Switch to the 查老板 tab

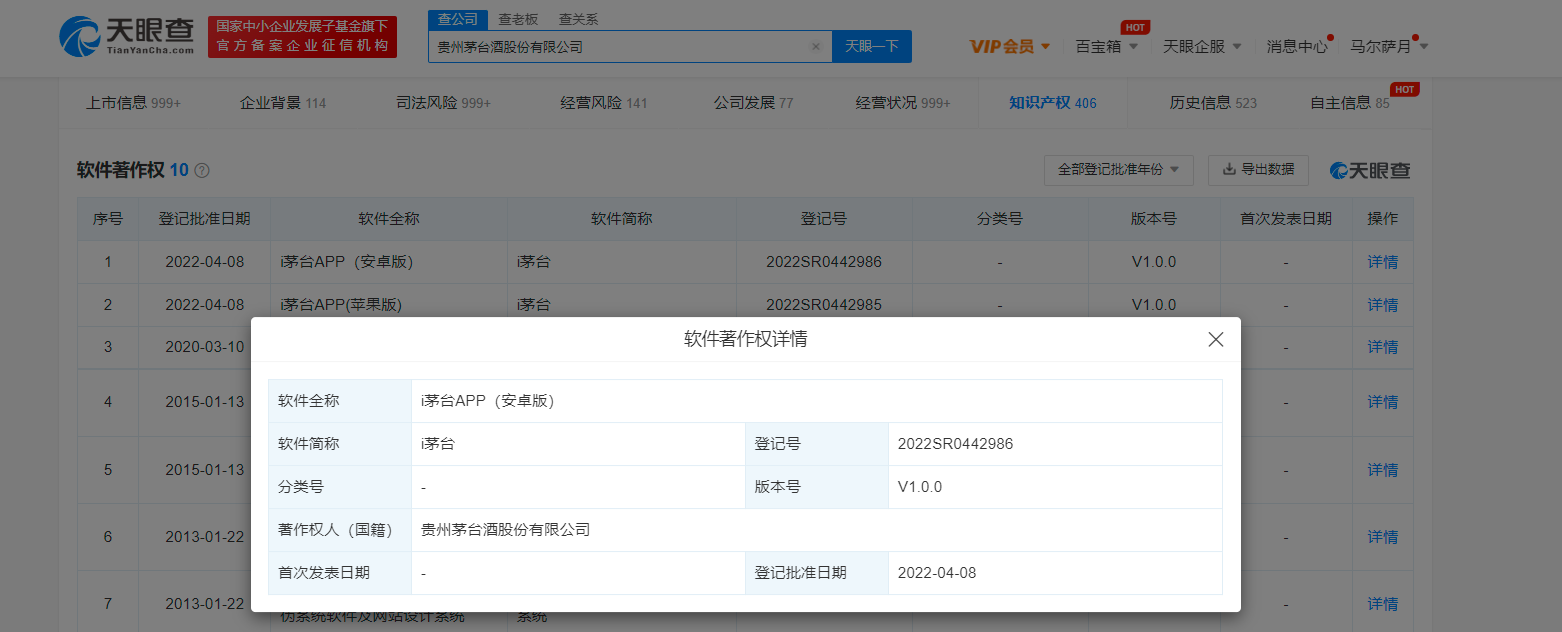click(518, 19)
